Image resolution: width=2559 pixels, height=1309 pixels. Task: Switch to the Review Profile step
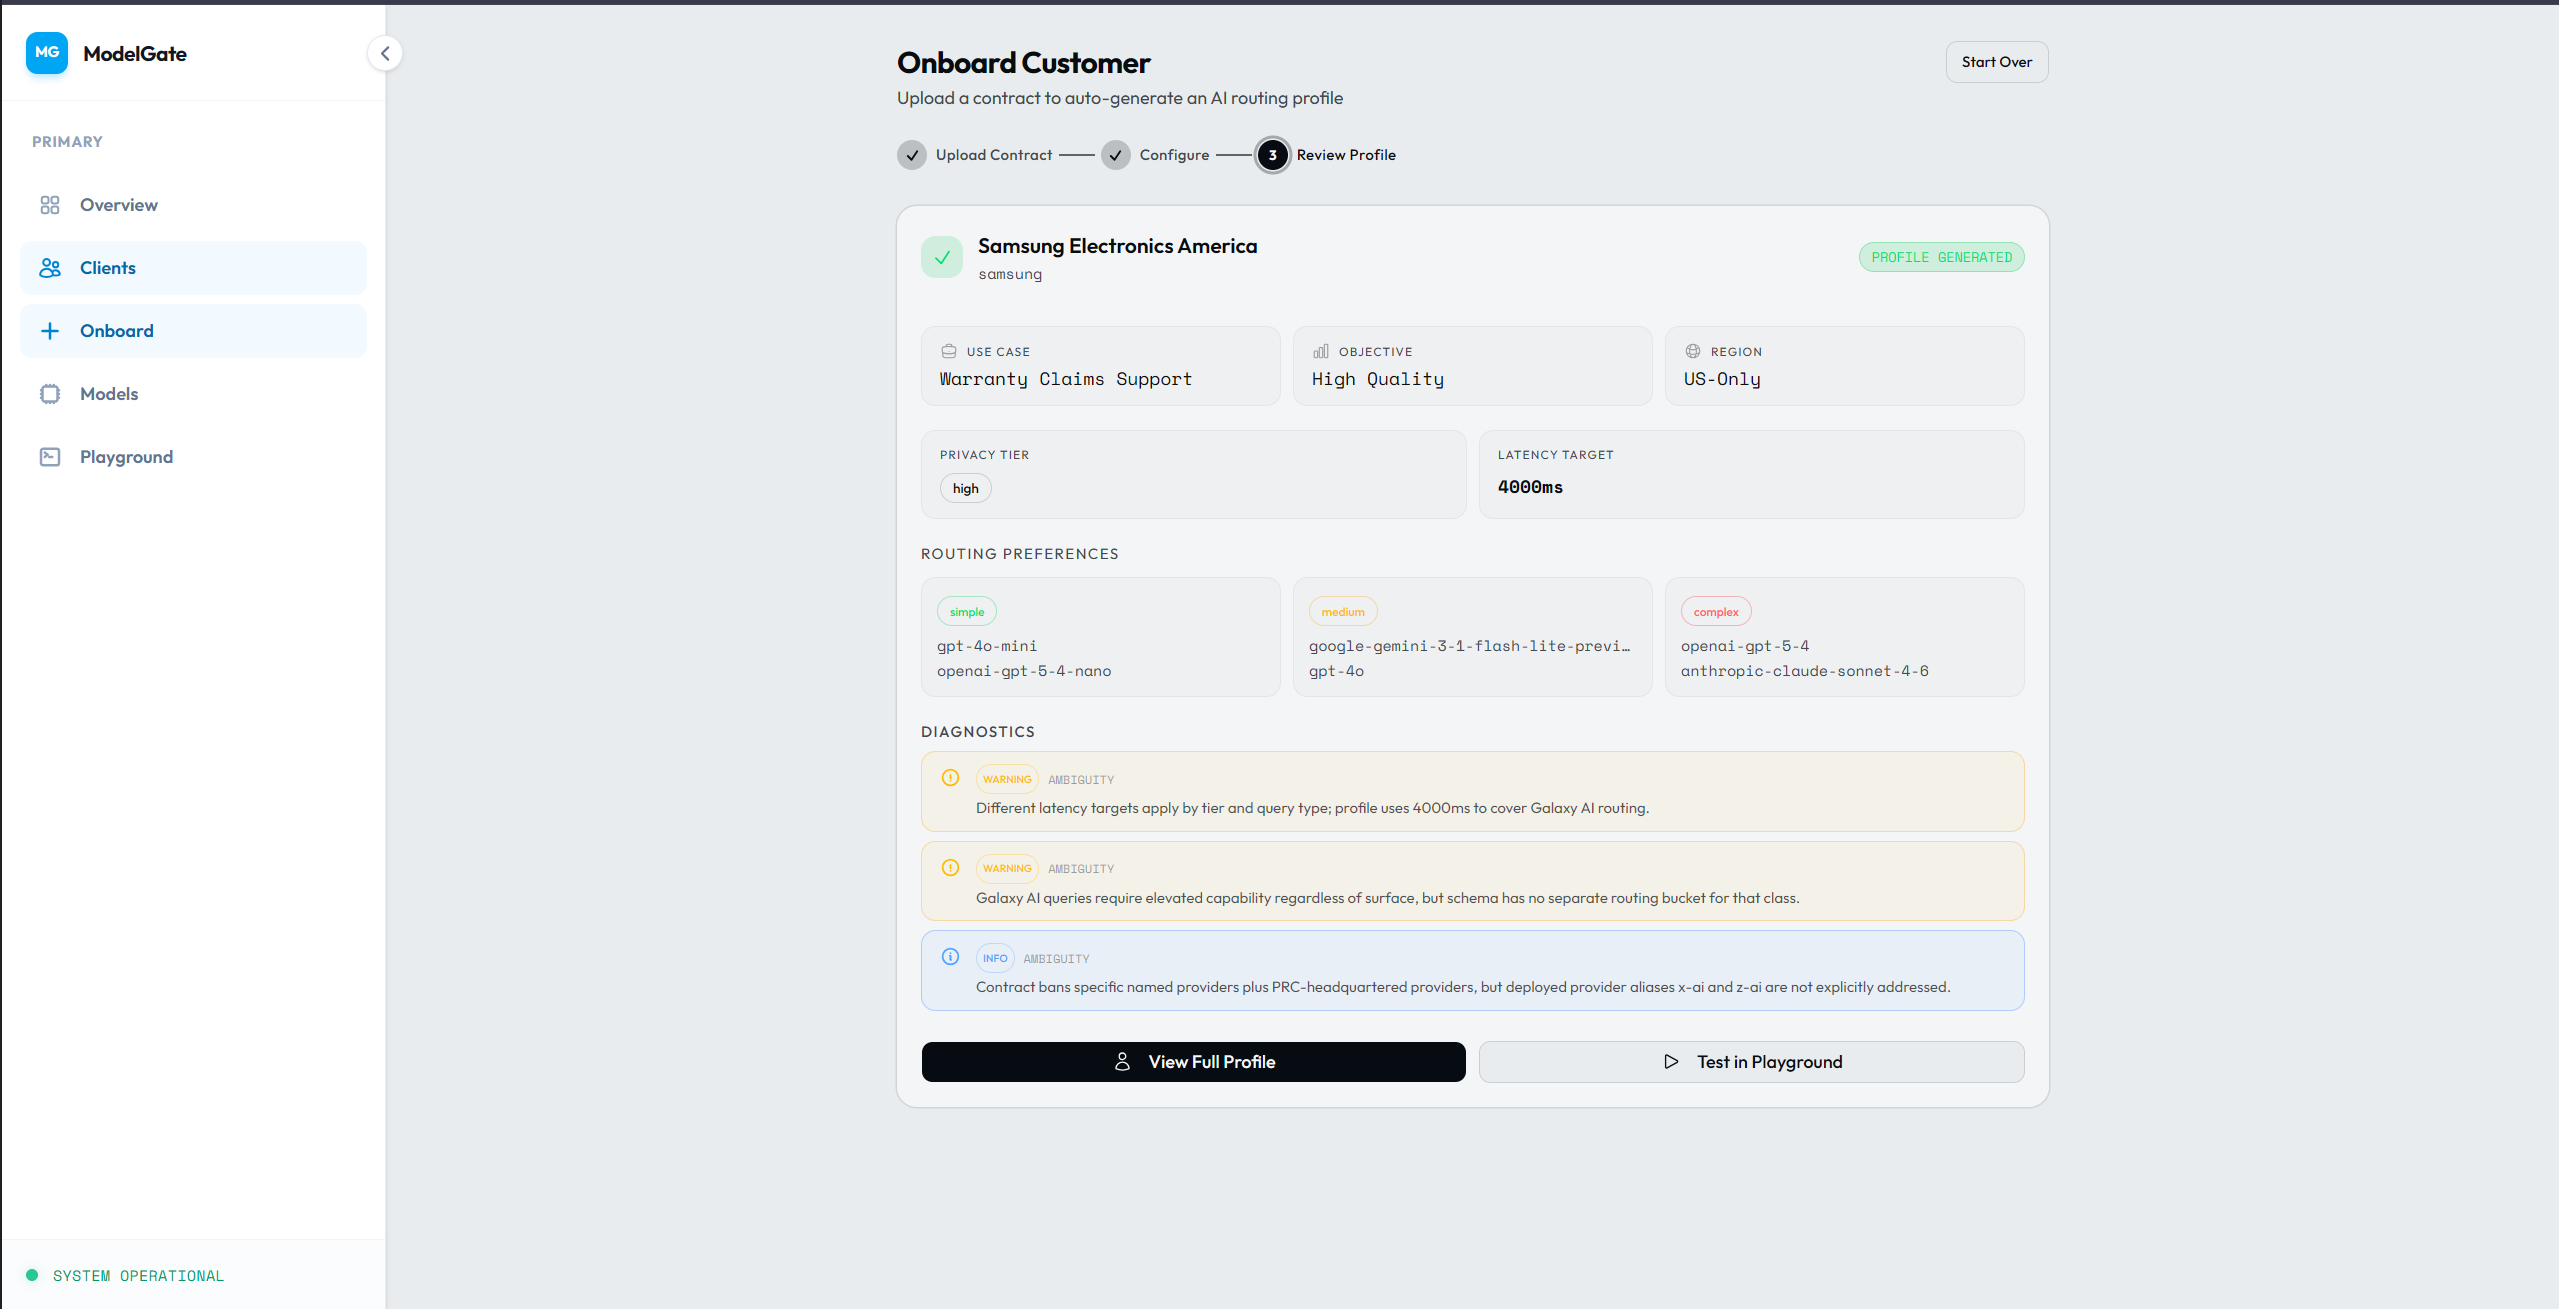pyautogui.click(x=1271, y=154)
